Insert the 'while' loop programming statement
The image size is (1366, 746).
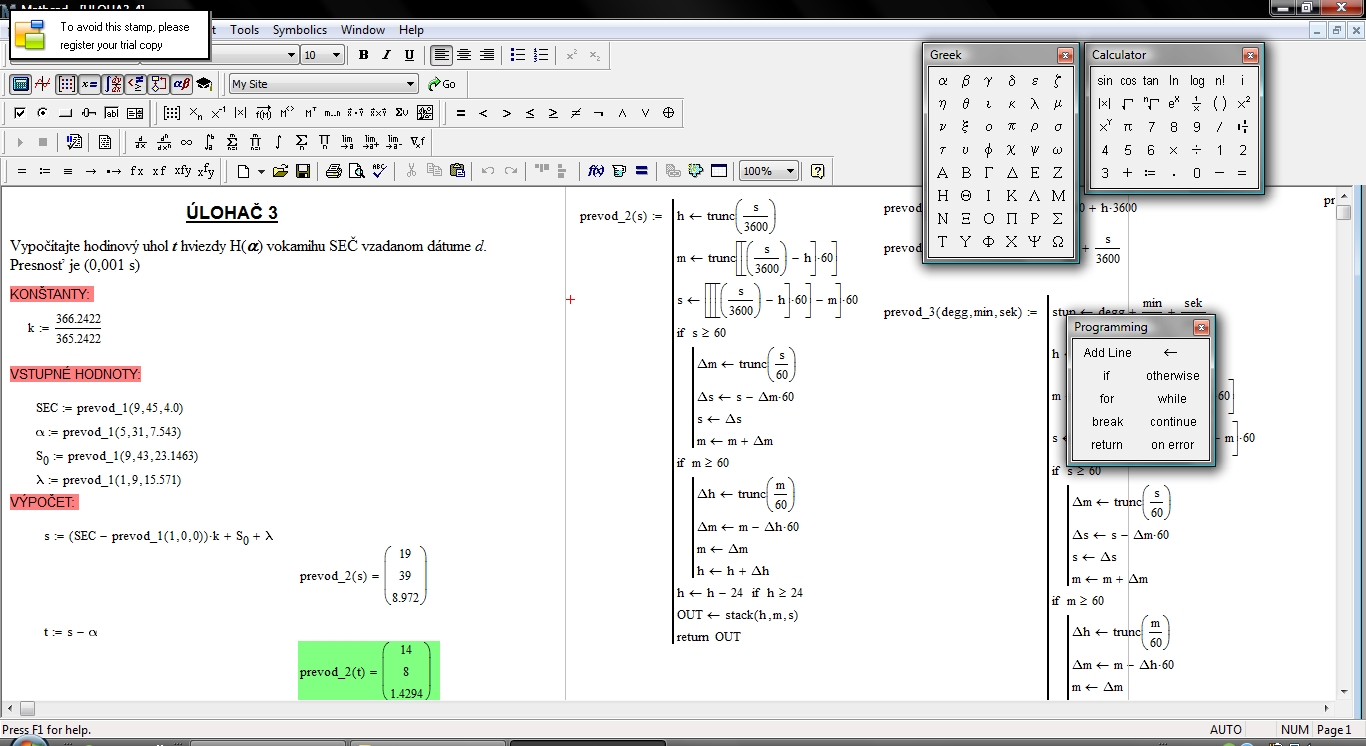click(x=1172, y=398)
